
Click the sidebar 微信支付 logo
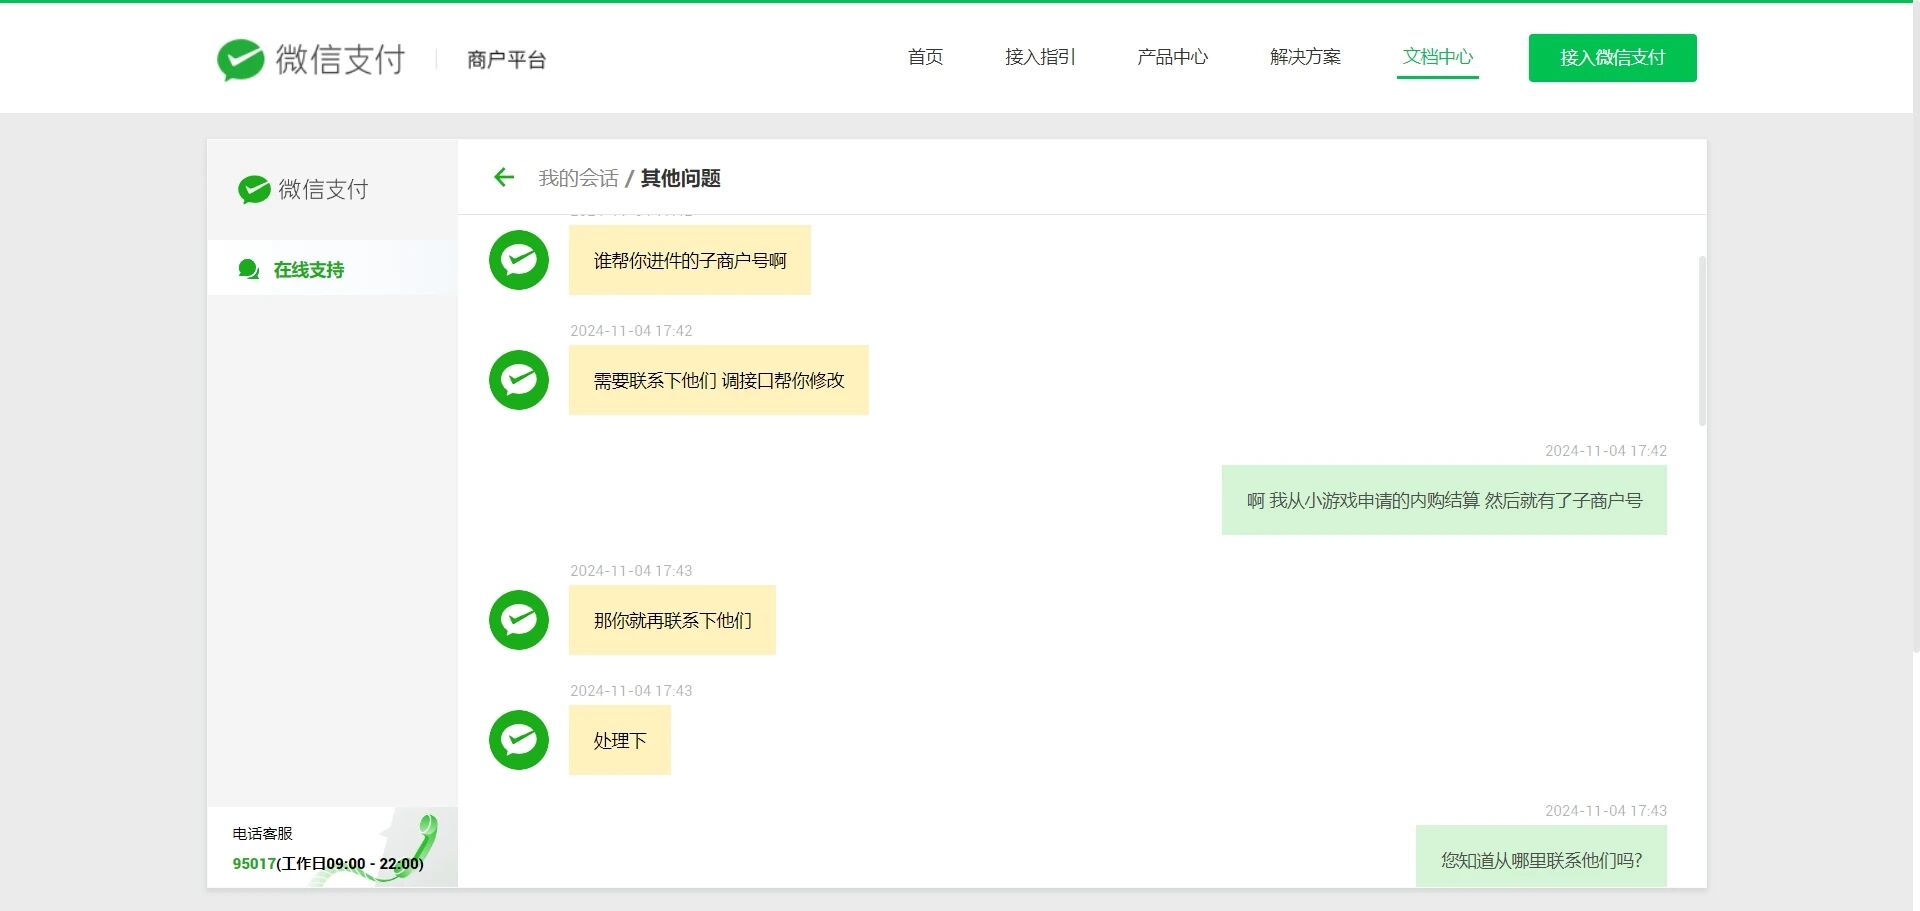[303, 189]
